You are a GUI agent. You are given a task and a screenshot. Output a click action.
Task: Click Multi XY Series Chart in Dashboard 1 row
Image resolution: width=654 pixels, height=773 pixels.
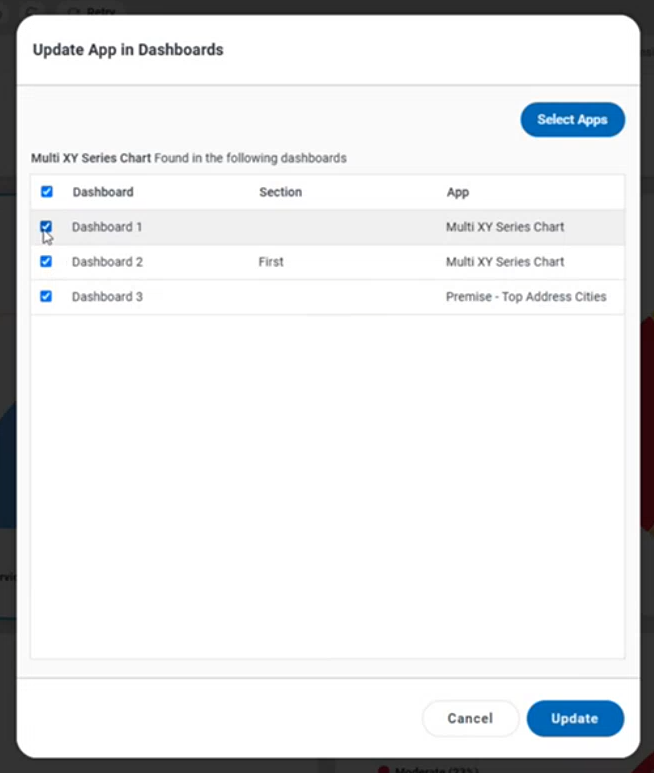tap(505, 227)
